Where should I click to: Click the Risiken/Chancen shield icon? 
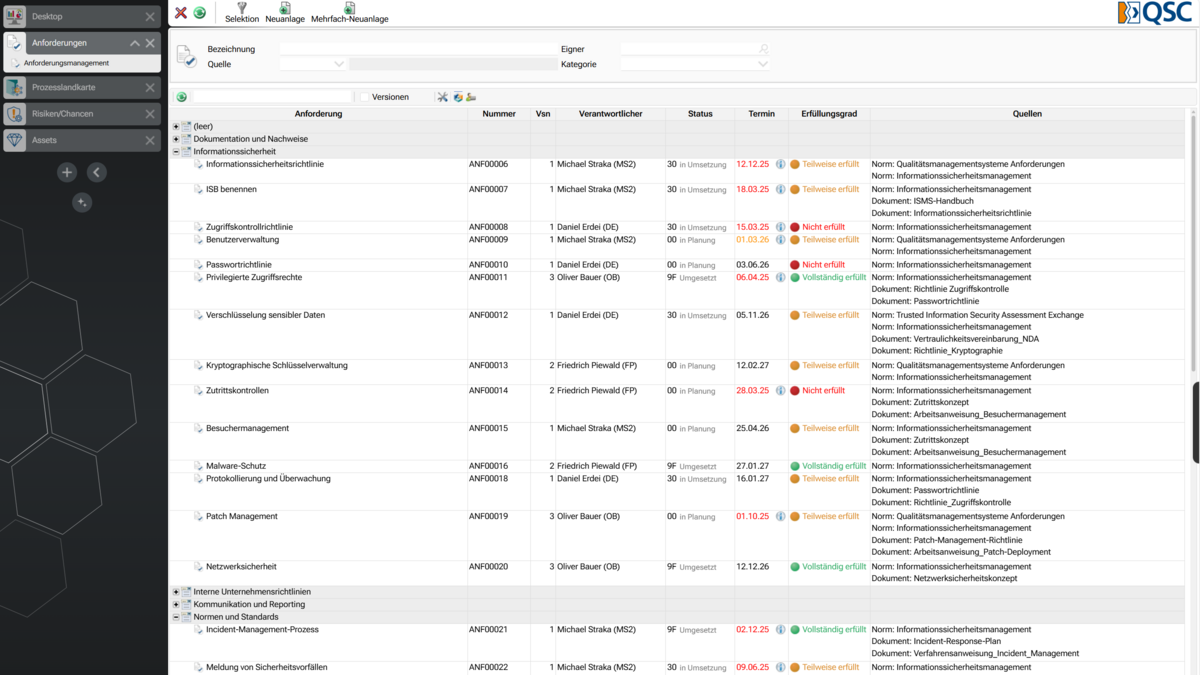click(14, 114)
